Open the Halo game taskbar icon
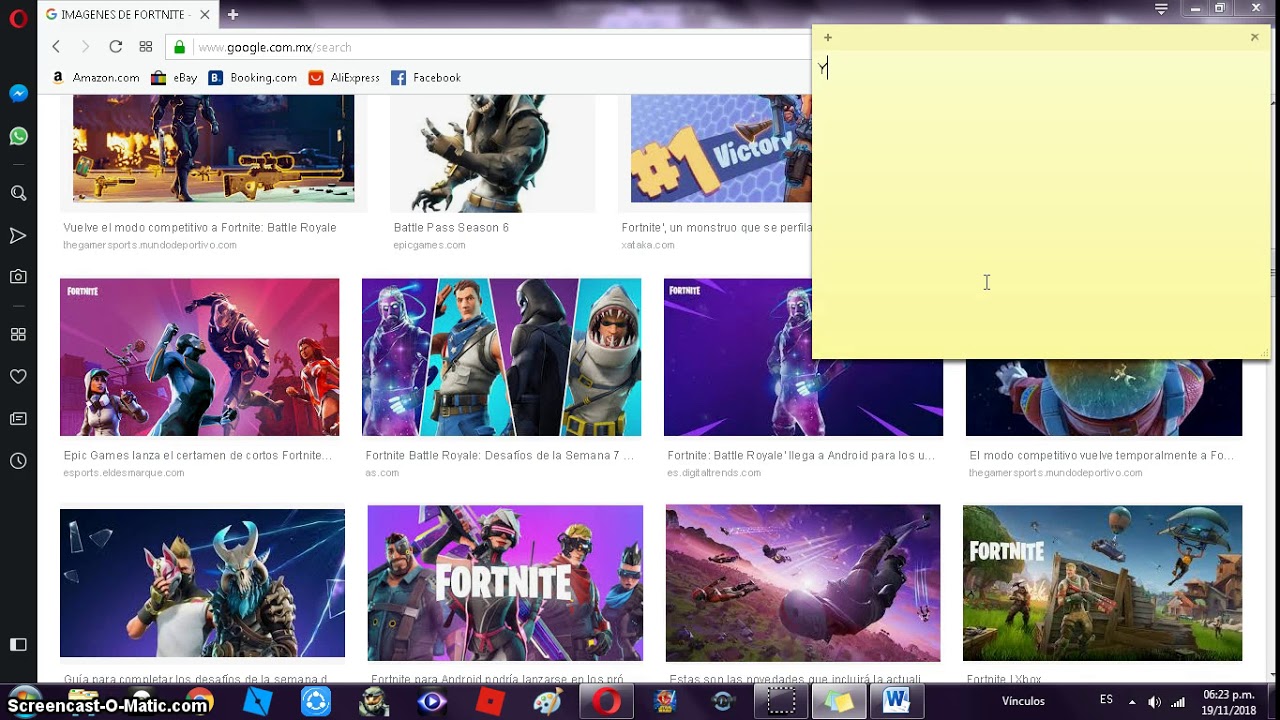Screen dimensions: 1280x720 pyautogui.click(x=374, y=701)
